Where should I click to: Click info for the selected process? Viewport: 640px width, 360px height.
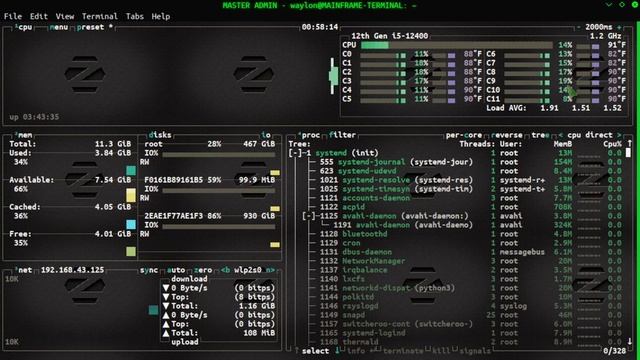356,351
